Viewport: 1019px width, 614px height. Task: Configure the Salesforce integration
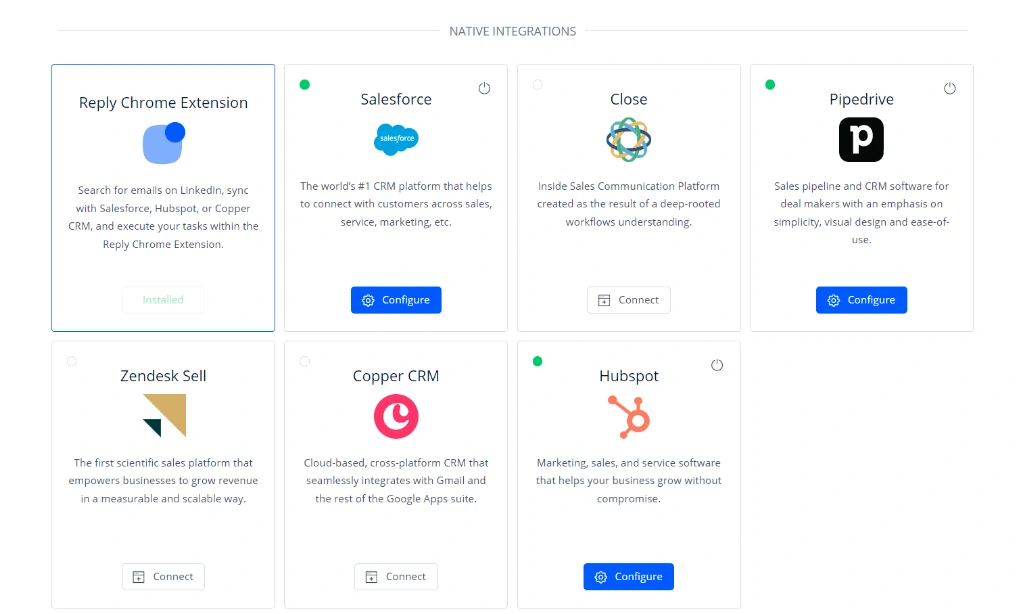pyautogui.click(x=396, y=300)
